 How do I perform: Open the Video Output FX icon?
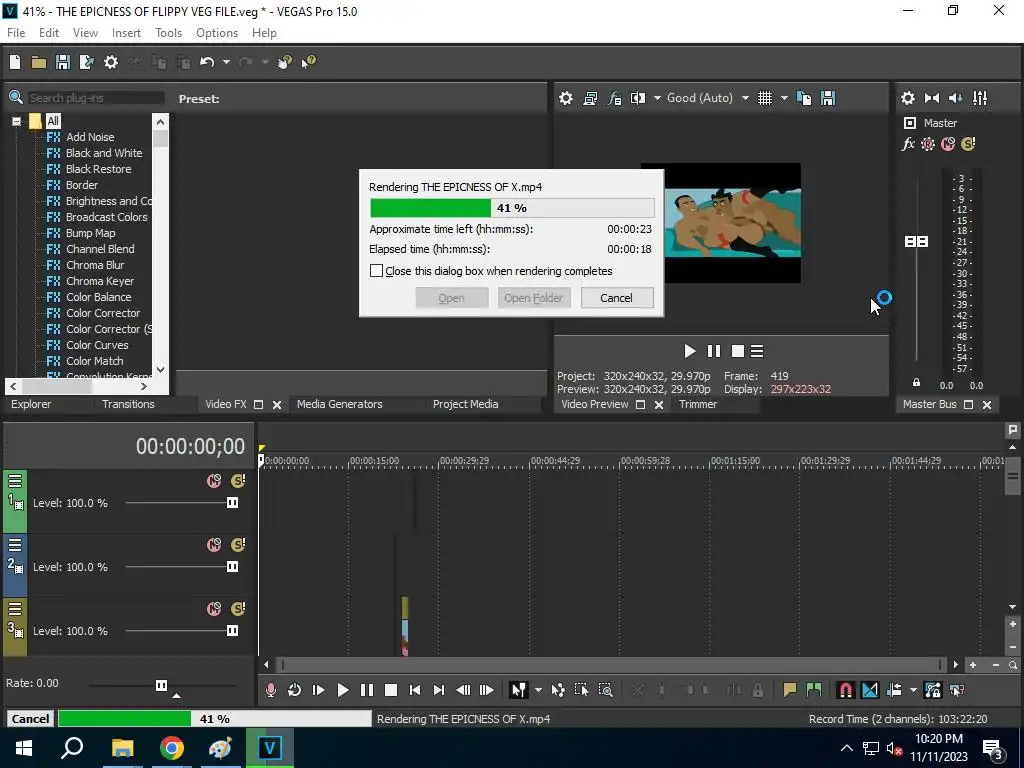coord(614,98)
